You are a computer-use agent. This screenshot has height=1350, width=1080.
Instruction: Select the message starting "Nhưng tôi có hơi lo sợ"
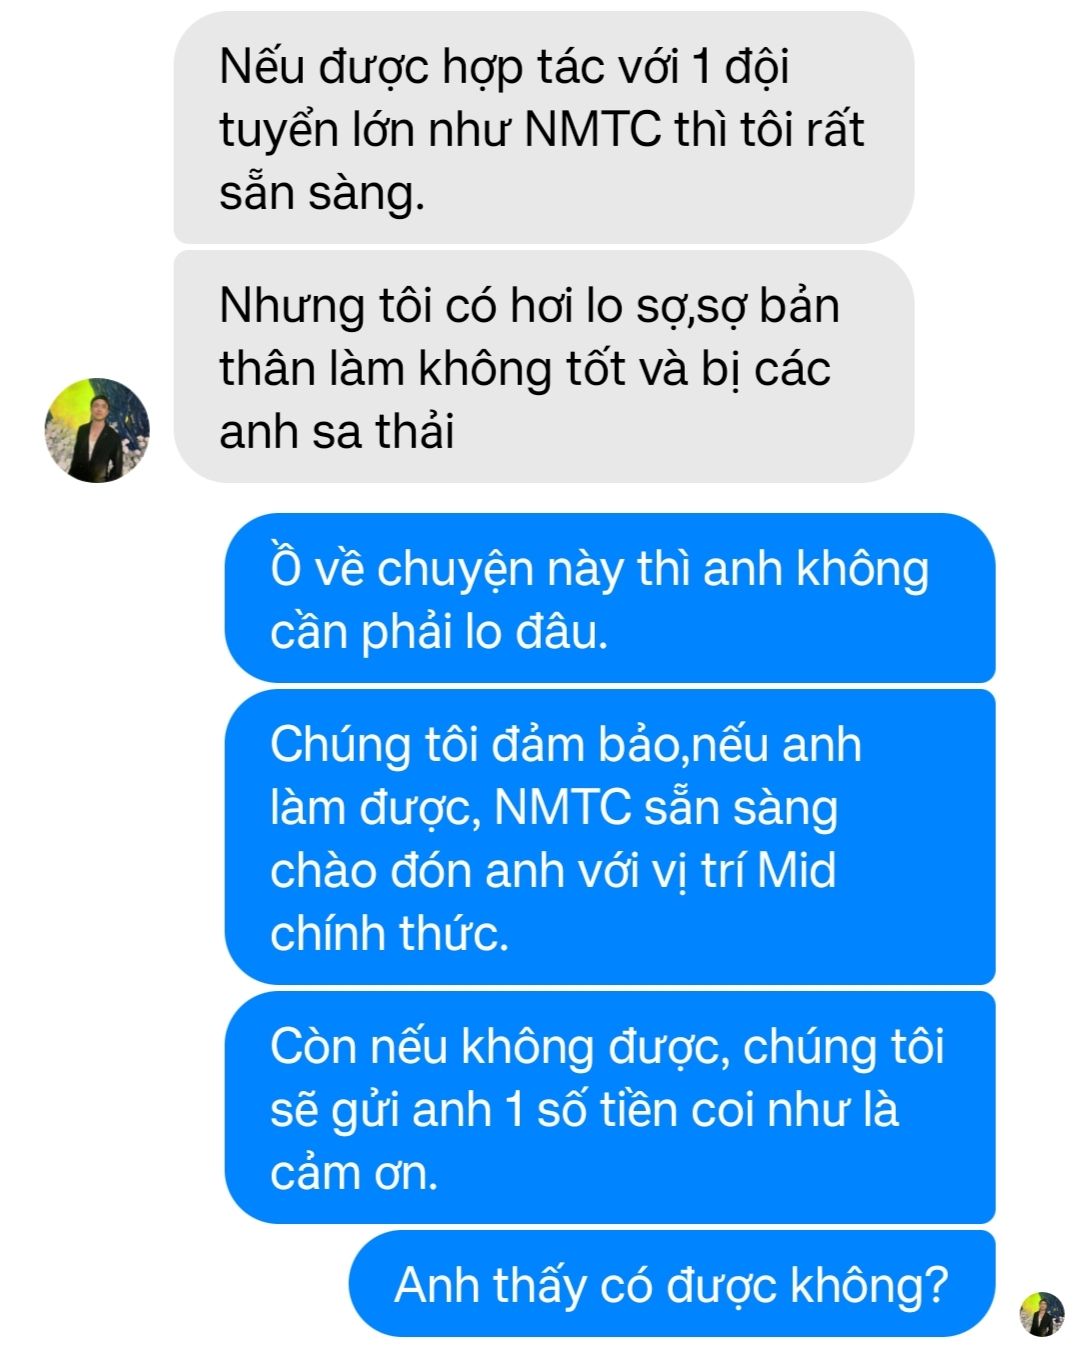(543, 367)
